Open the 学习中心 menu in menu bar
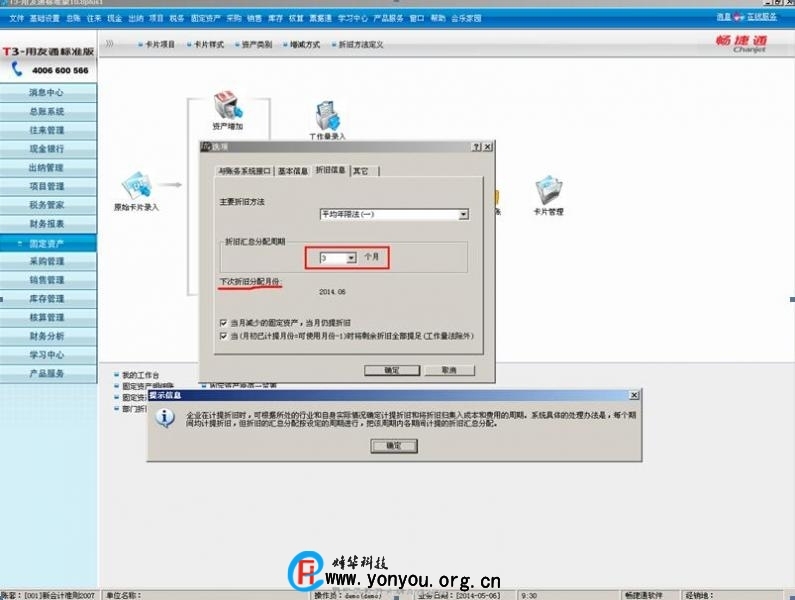This screenshot has width=795, height=600. coord(353,18)
